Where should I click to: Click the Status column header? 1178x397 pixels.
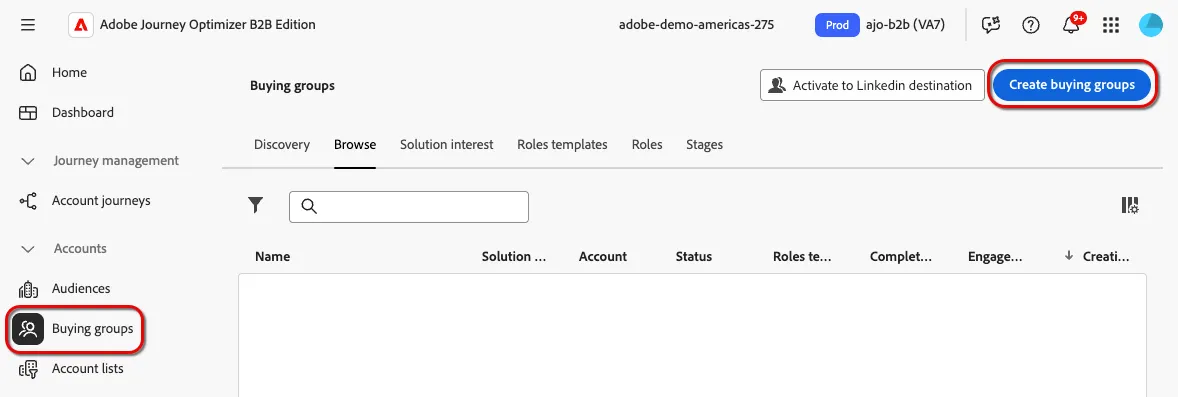click(x=693, y=256)
